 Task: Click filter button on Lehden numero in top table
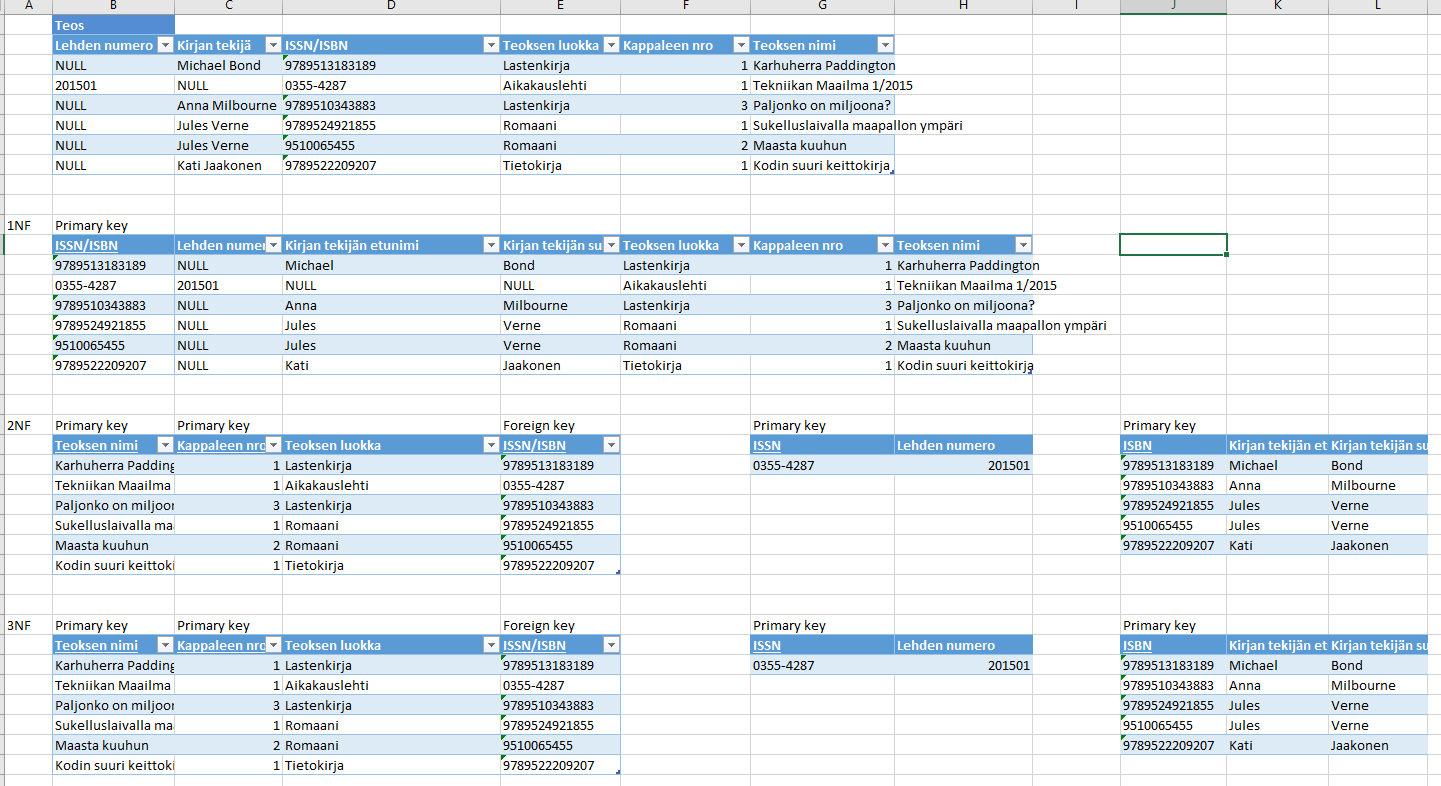click(x=163, y=45)
